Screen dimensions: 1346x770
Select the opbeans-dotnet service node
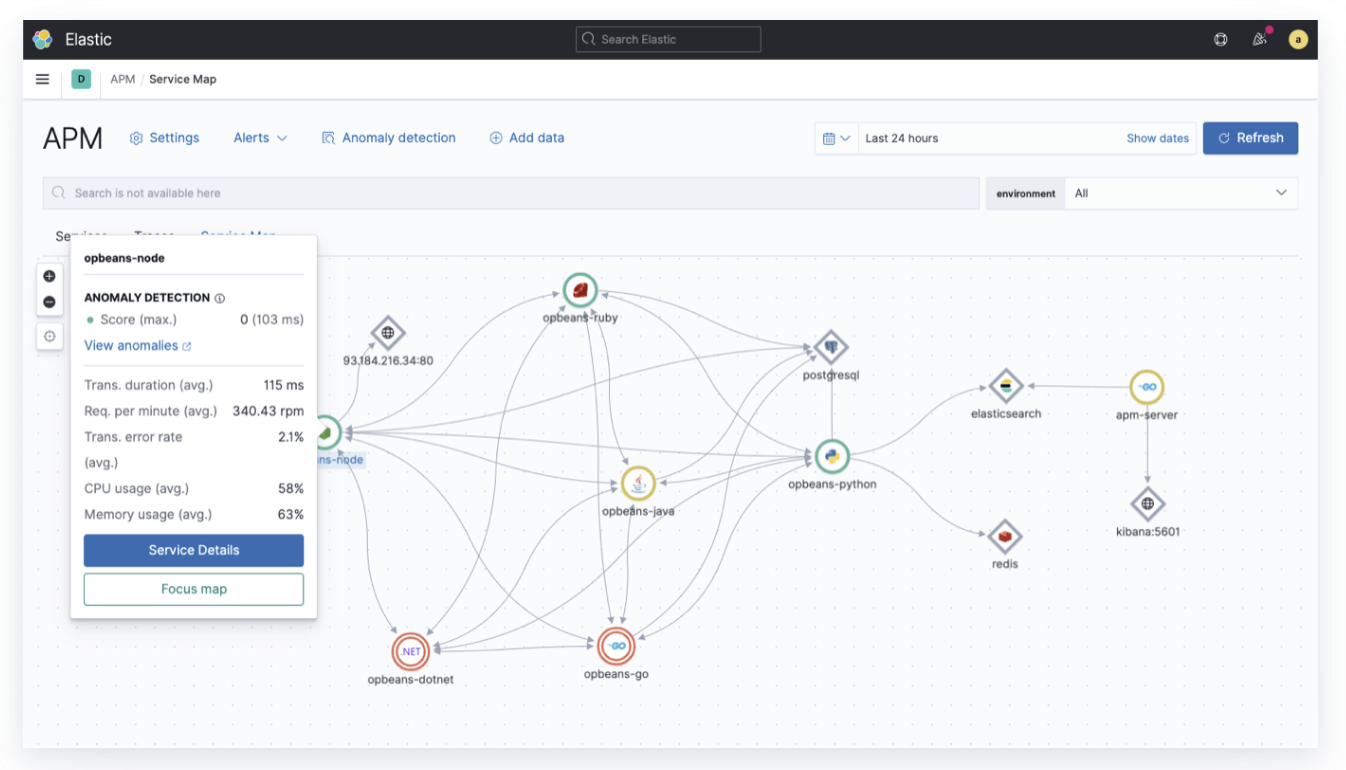[x=411, y=651]
